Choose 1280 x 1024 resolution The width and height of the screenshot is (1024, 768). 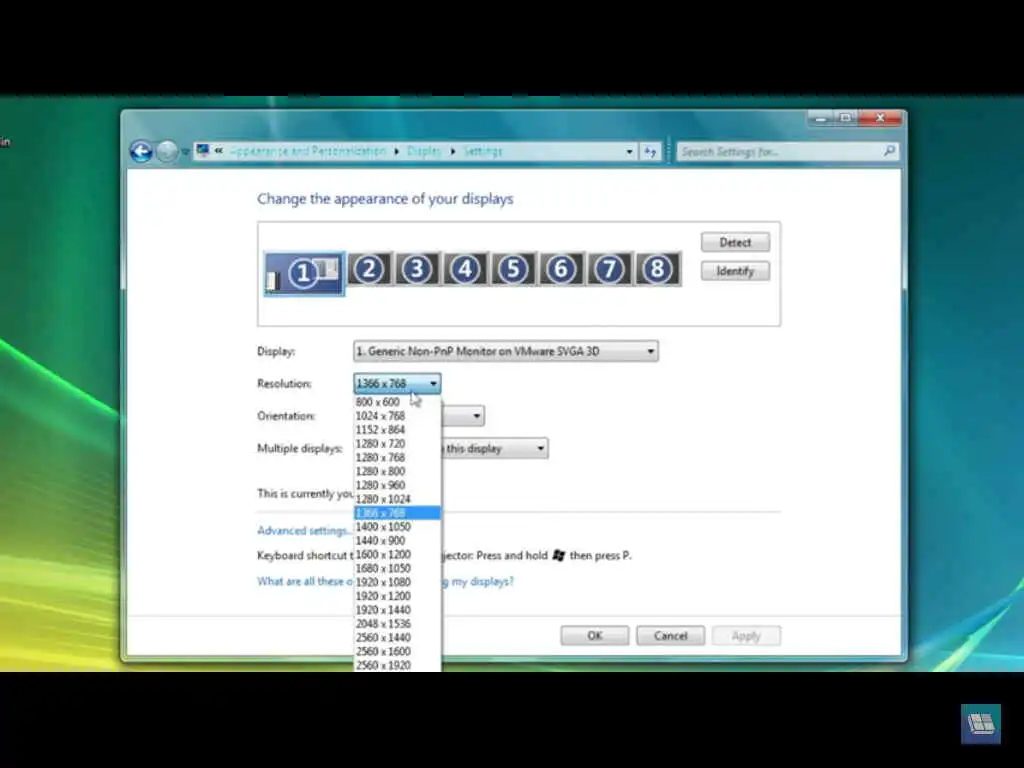pos(397,499)
